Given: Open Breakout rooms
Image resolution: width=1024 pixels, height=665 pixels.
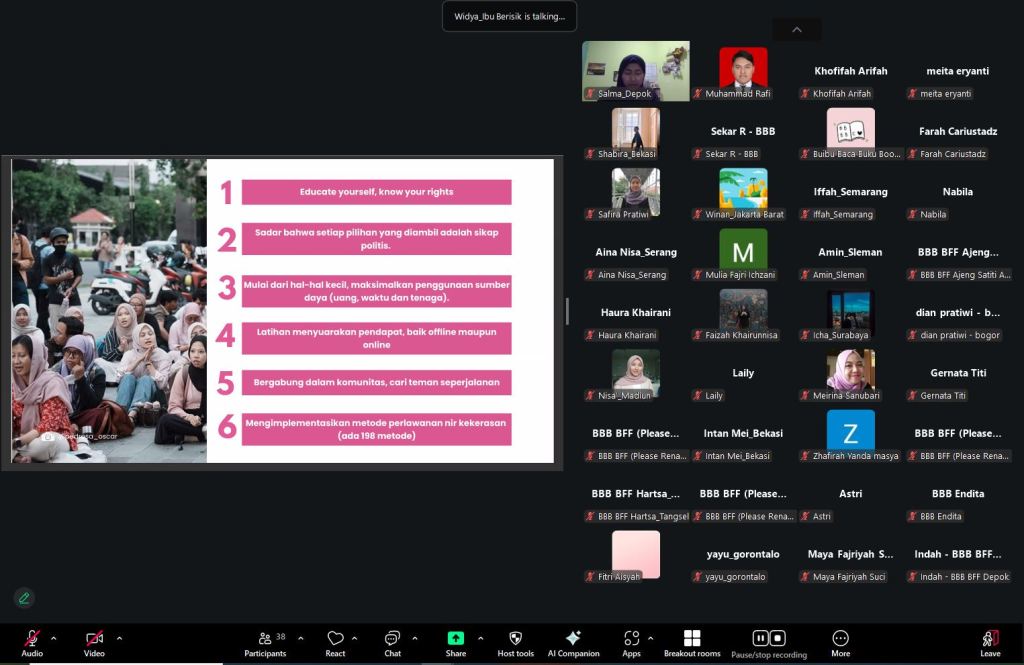Looking at the screenshot, I should point(692,642).
